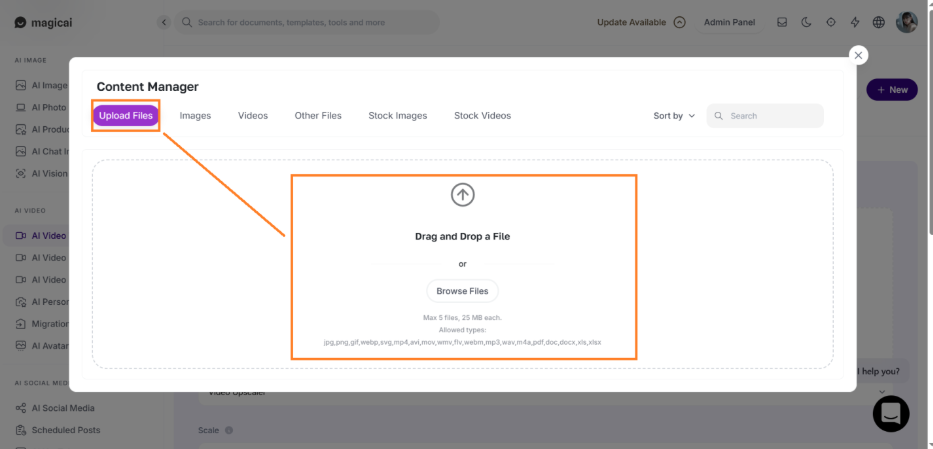This screenshot has height=449, width=933.
Task: Click the Migration sidebar icon
Action: pos(21,324)
